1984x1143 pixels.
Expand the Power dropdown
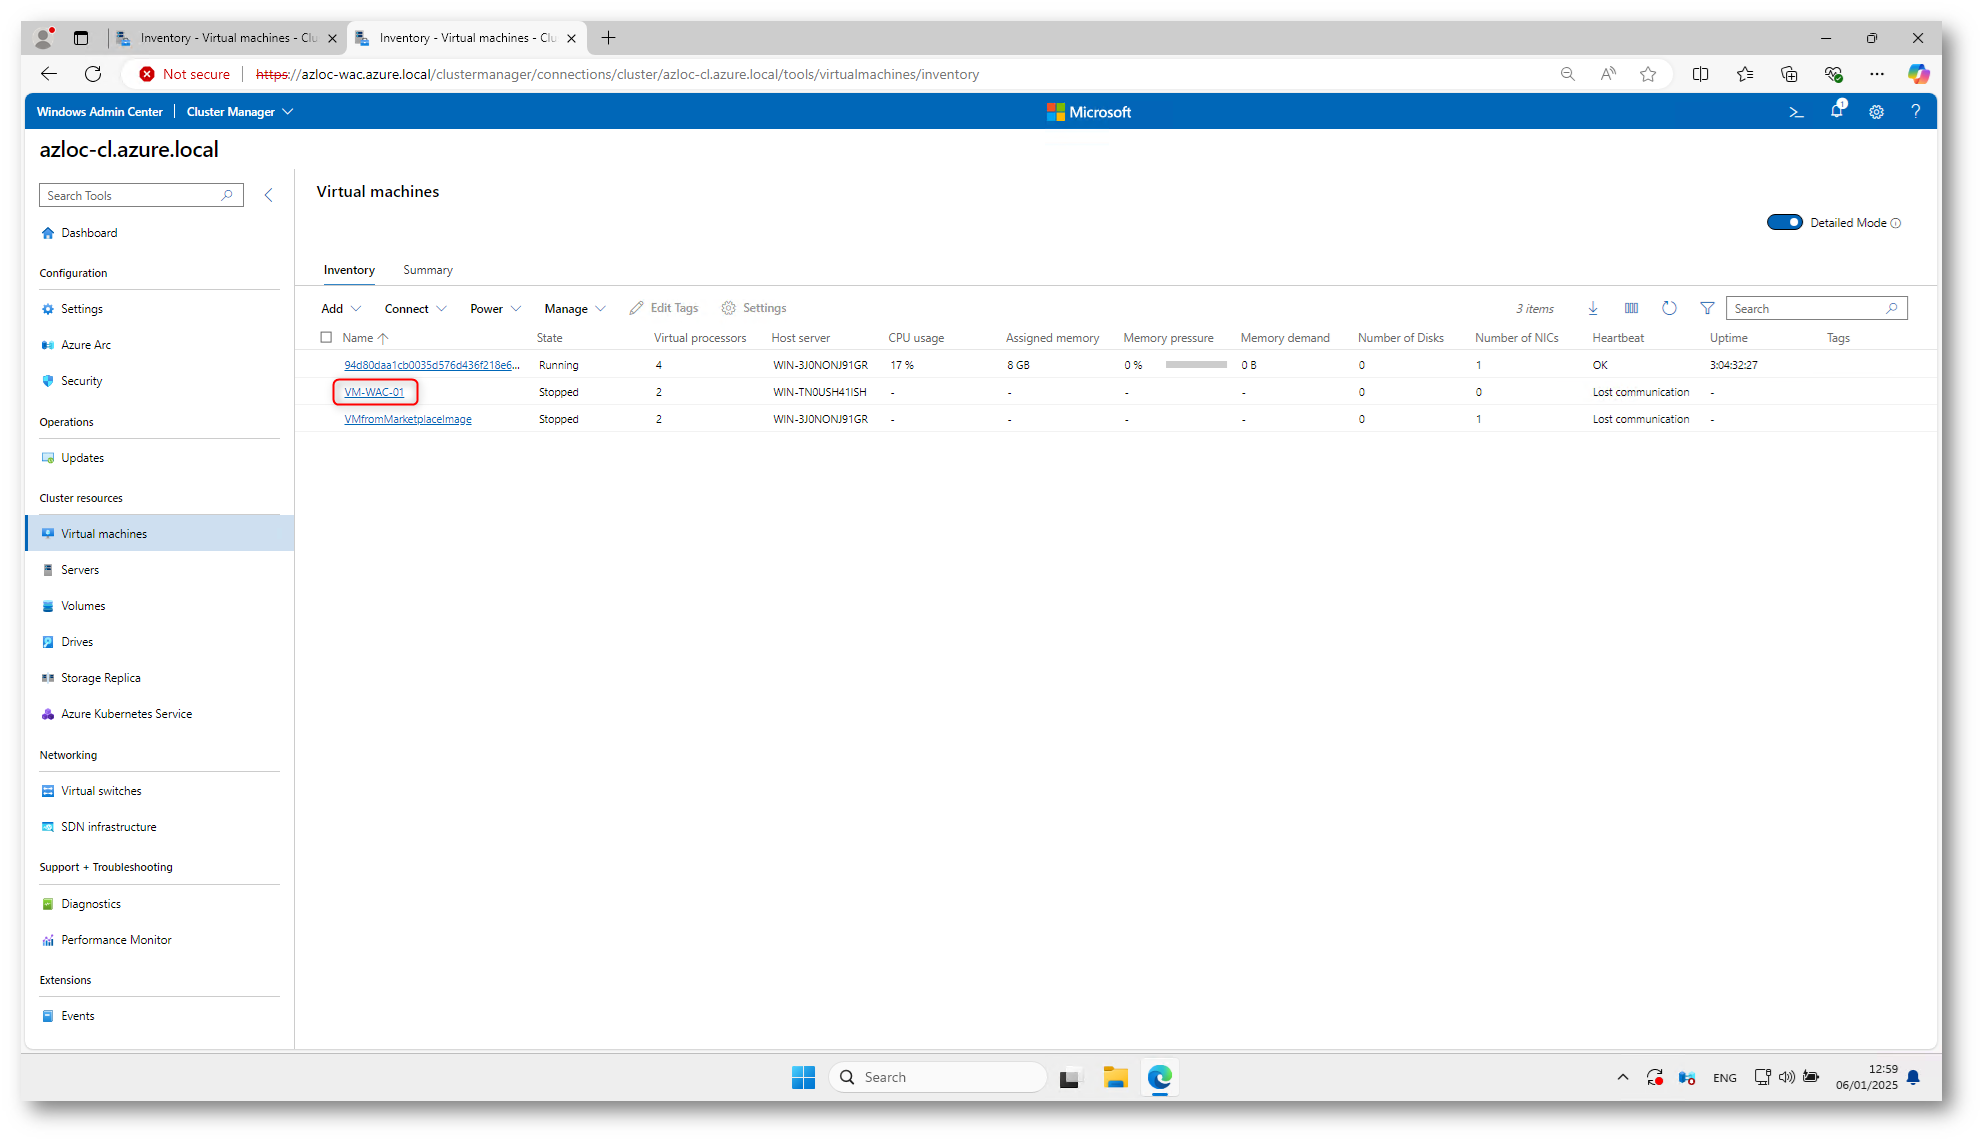495,308
